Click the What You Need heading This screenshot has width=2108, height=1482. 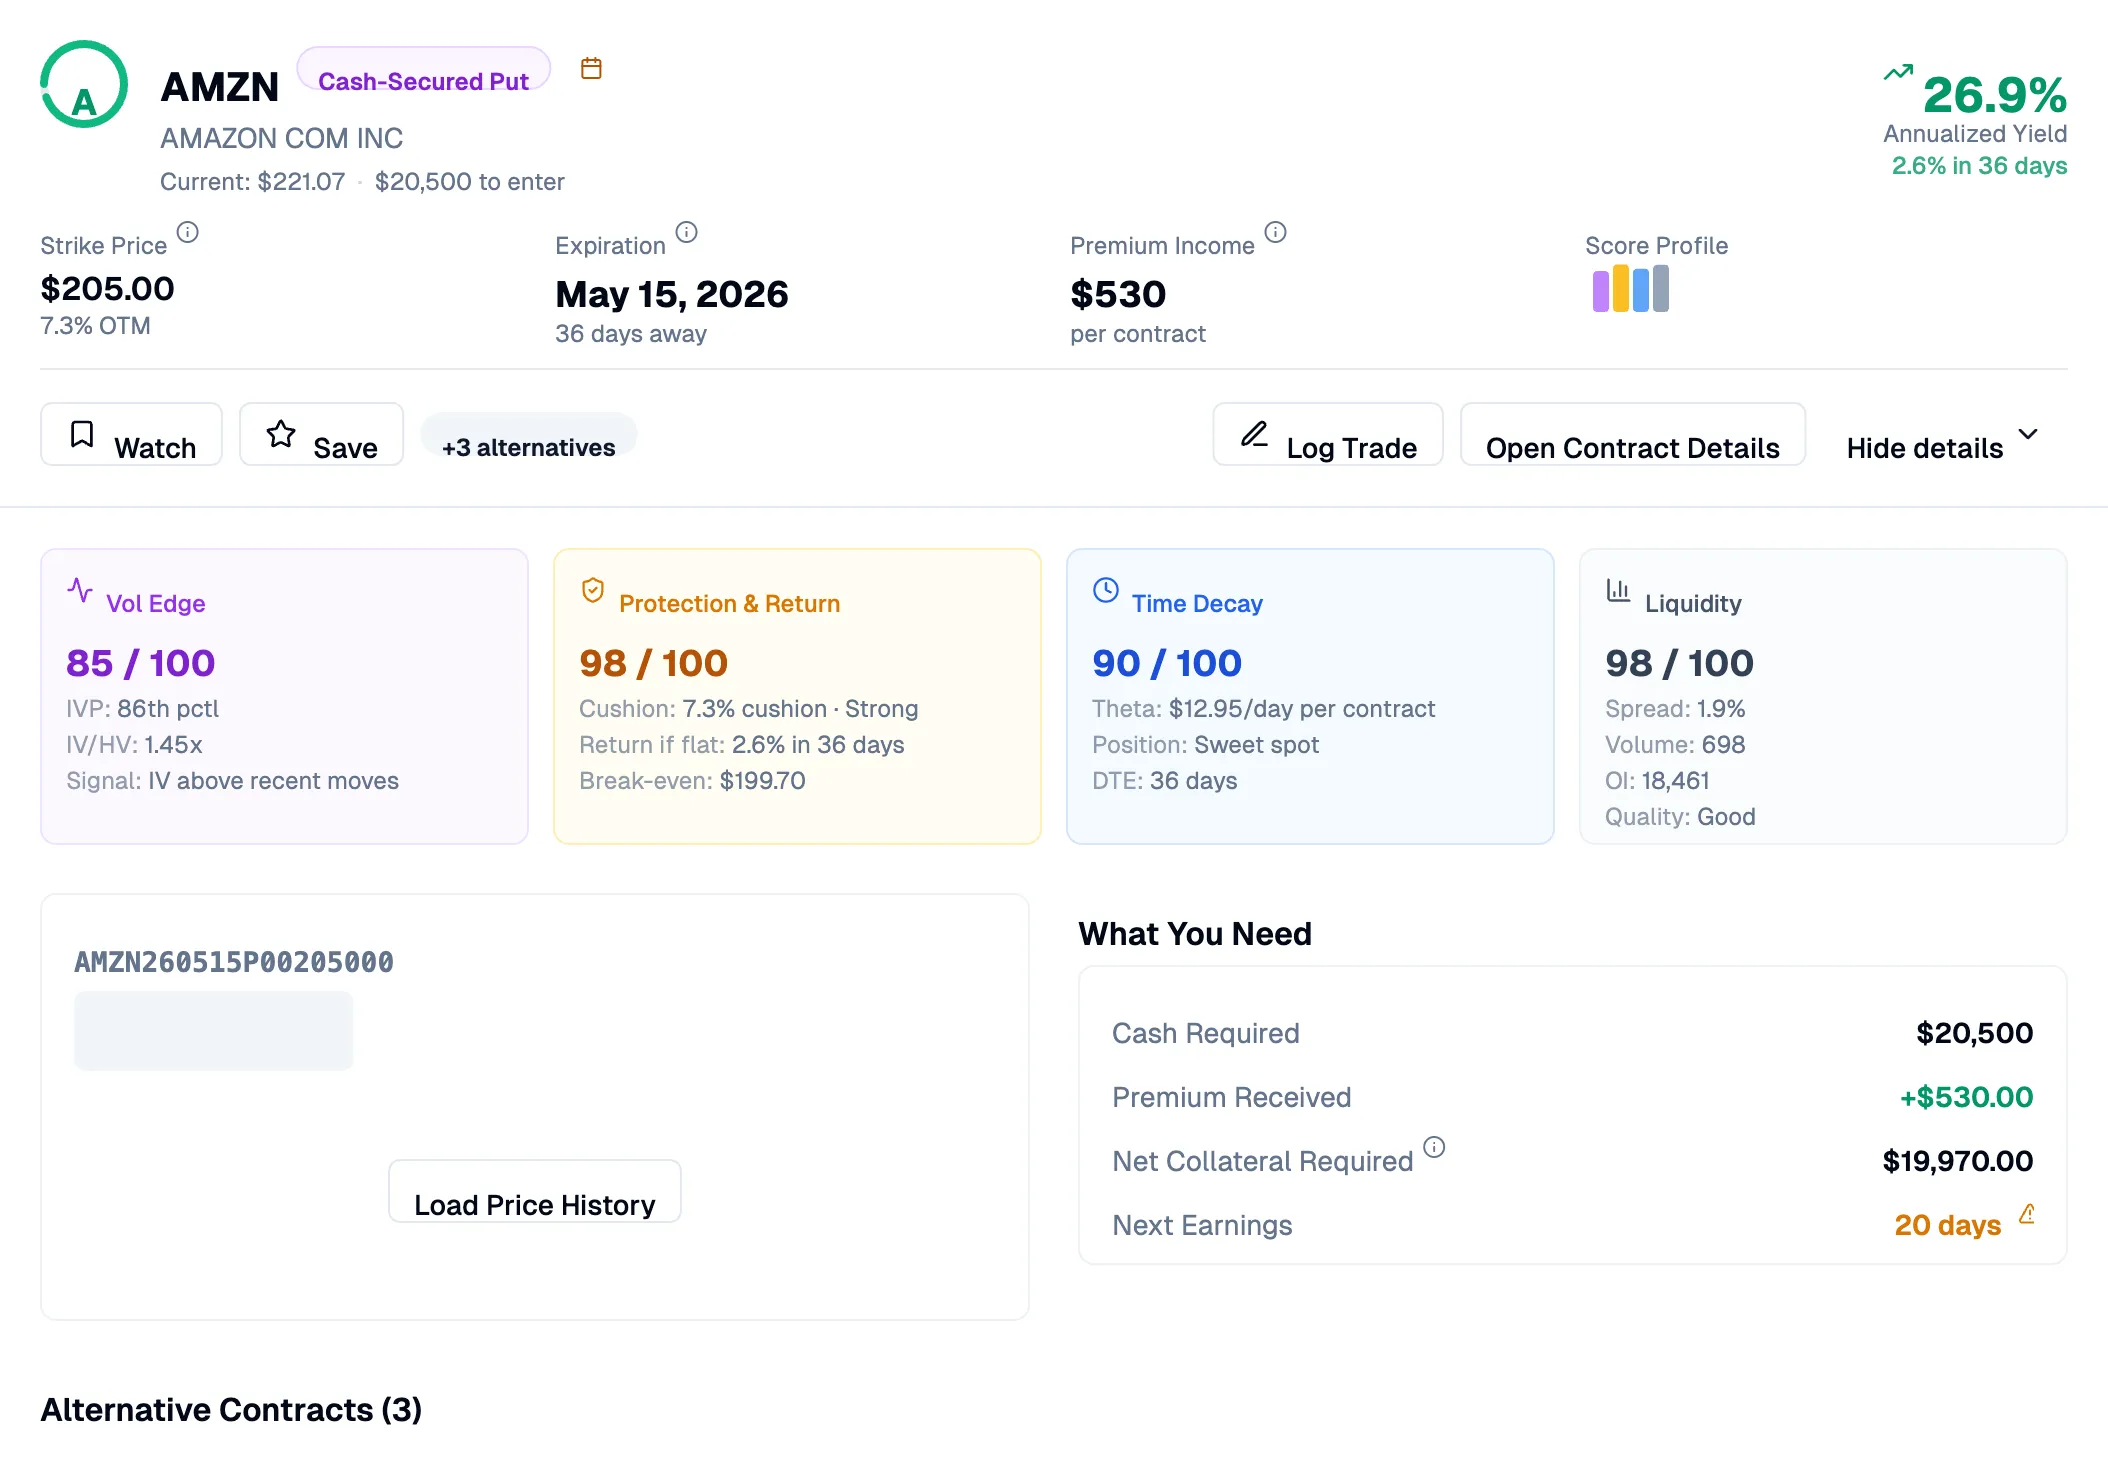(x=1195, y=934)
